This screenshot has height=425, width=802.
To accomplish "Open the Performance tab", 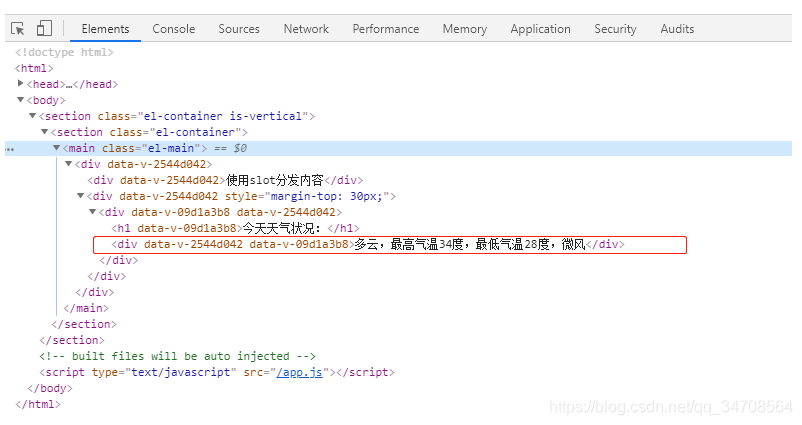I will (386, 29).
